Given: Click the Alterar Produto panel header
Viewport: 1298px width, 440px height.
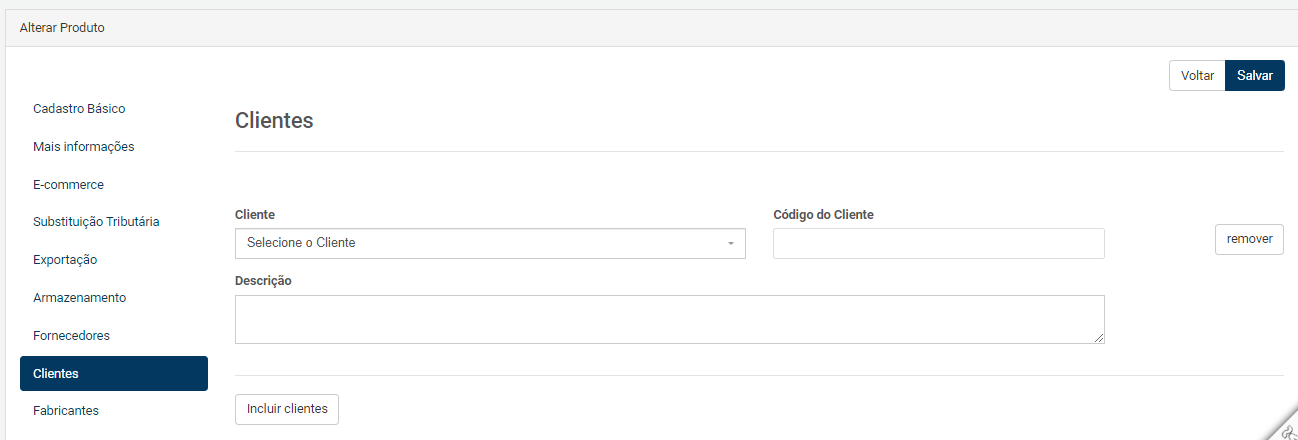Looking at the screenshot, I should 649,28.
